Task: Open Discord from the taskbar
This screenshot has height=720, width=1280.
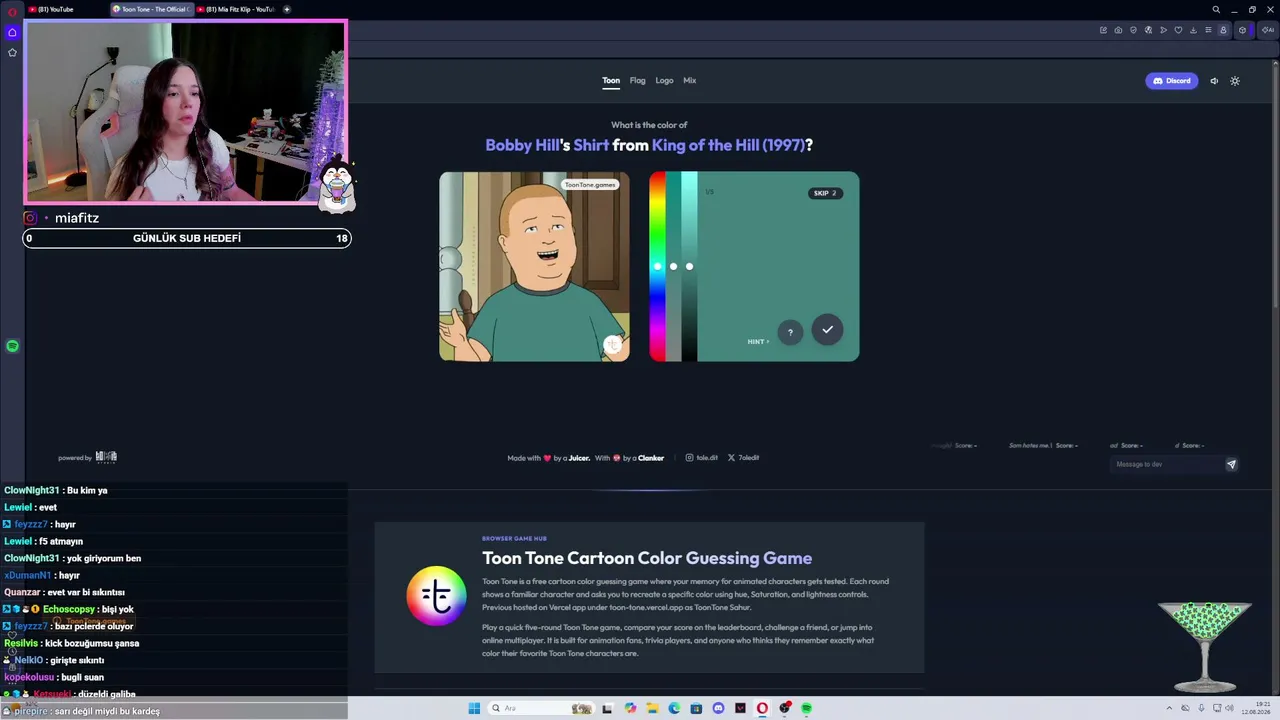Action: [718, 708]
